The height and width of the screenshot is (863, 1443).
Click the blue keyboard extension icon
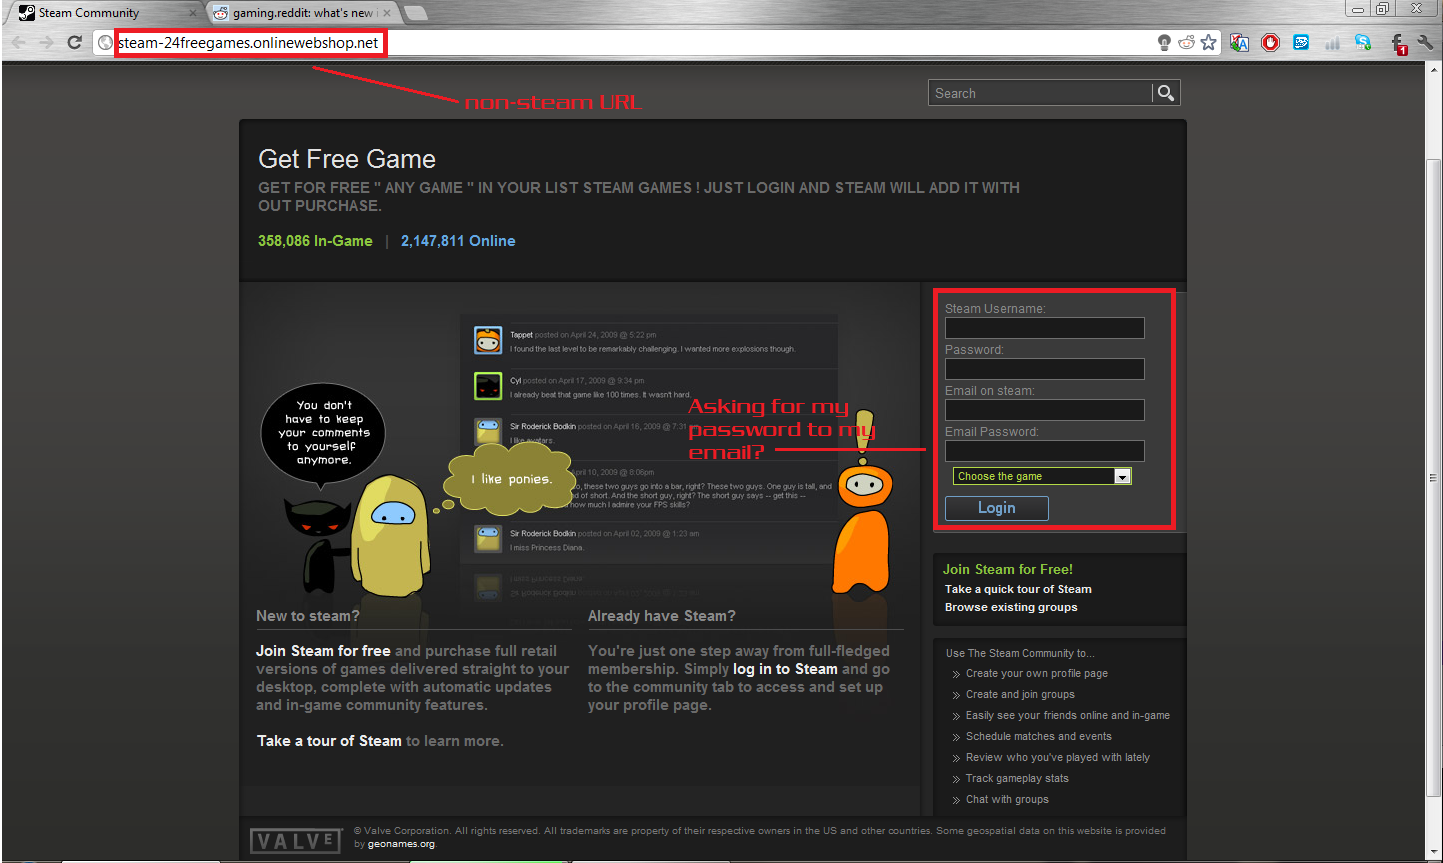[x=1301, y=43]
